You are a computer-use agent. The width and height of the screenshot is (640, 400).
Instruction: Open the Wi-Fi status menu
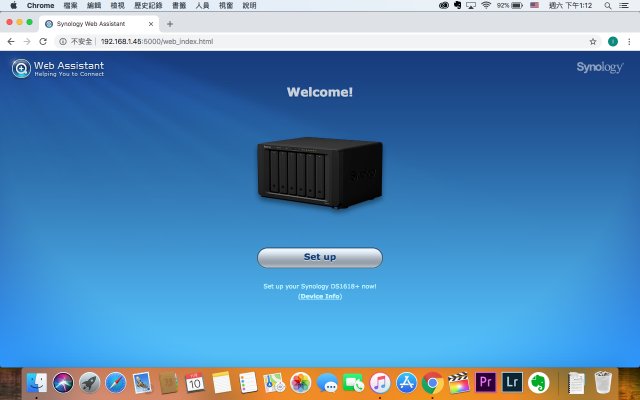click(486, 5)
